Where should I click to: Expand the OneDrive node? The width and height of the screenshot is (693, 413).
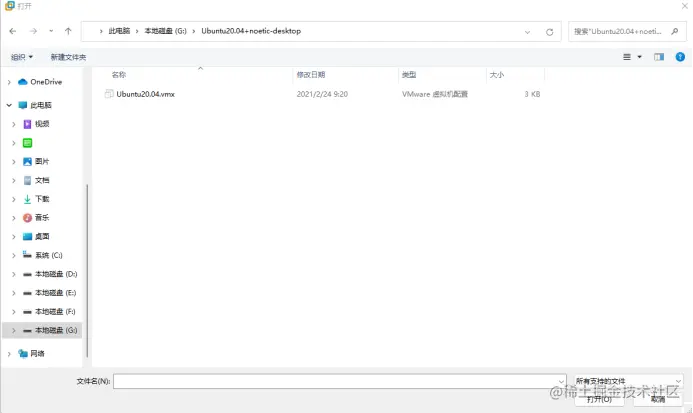click(x=9, y=82)
